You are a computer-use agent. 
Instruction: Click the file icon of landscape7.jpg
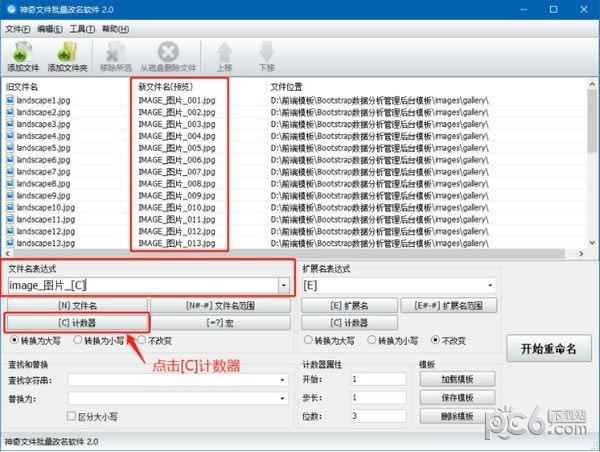point(10,171)
